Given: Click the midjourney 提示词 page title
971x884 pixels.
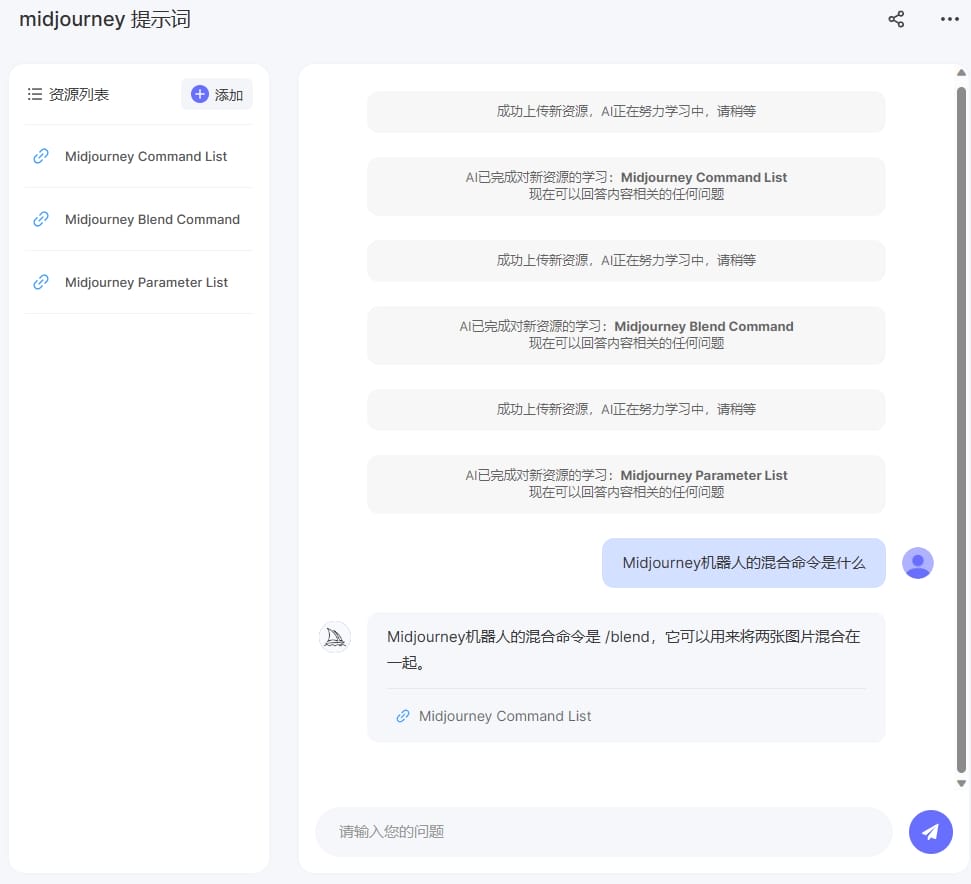Looking at the screenshot, I should 105,19.
